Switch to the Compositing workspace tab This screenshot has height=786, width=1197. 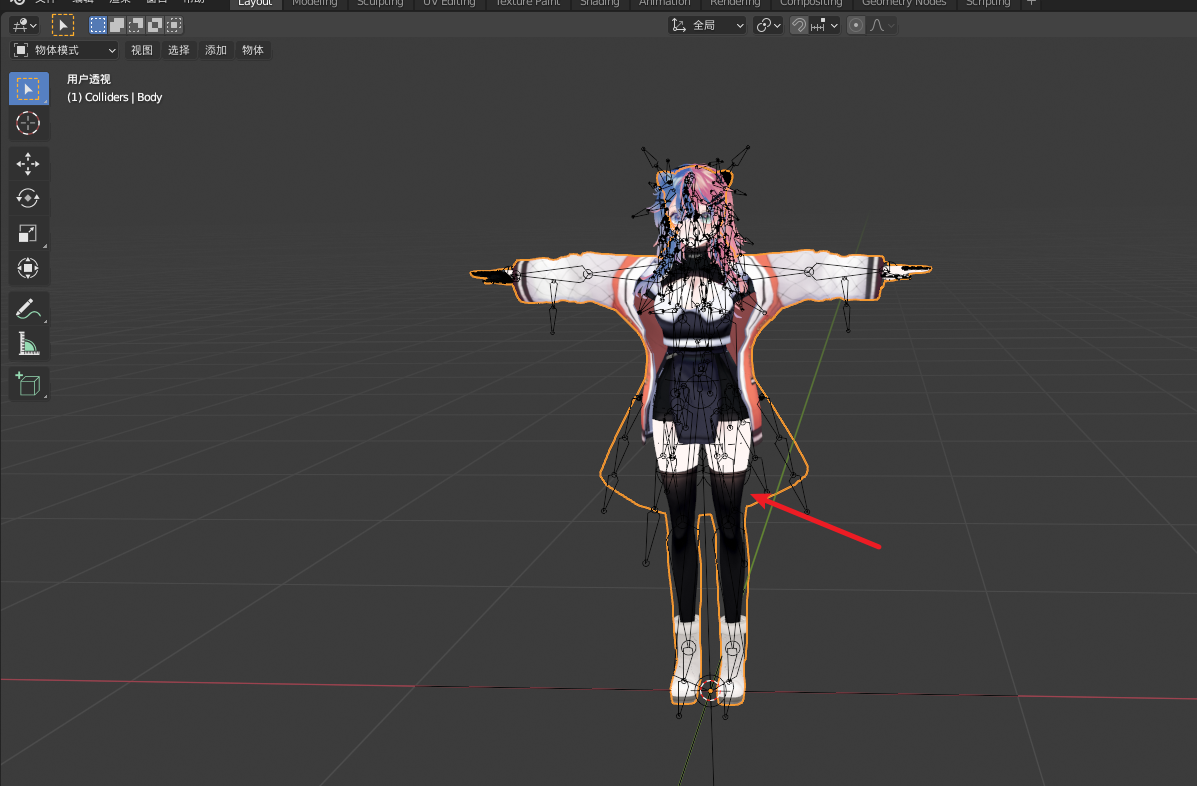click(811, 4)
